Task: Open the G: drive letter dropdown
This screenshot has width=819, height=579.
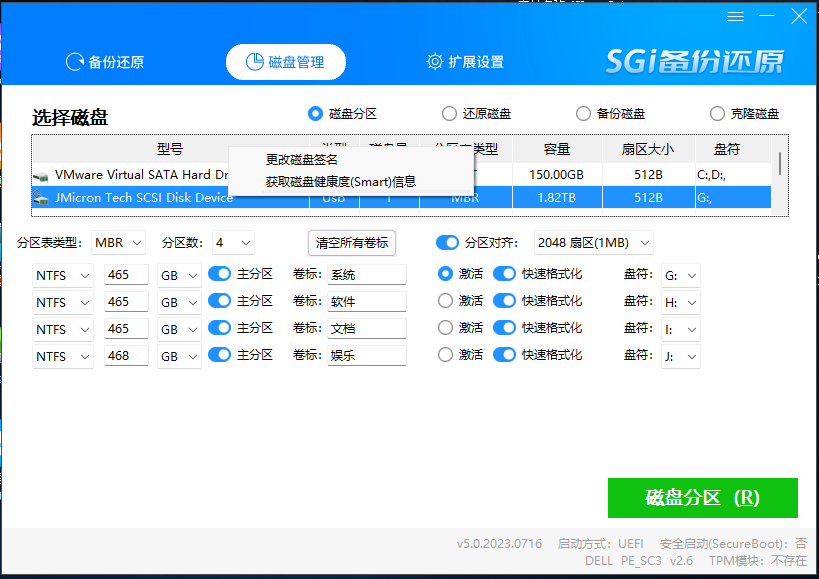Action: tap(681, 275)
